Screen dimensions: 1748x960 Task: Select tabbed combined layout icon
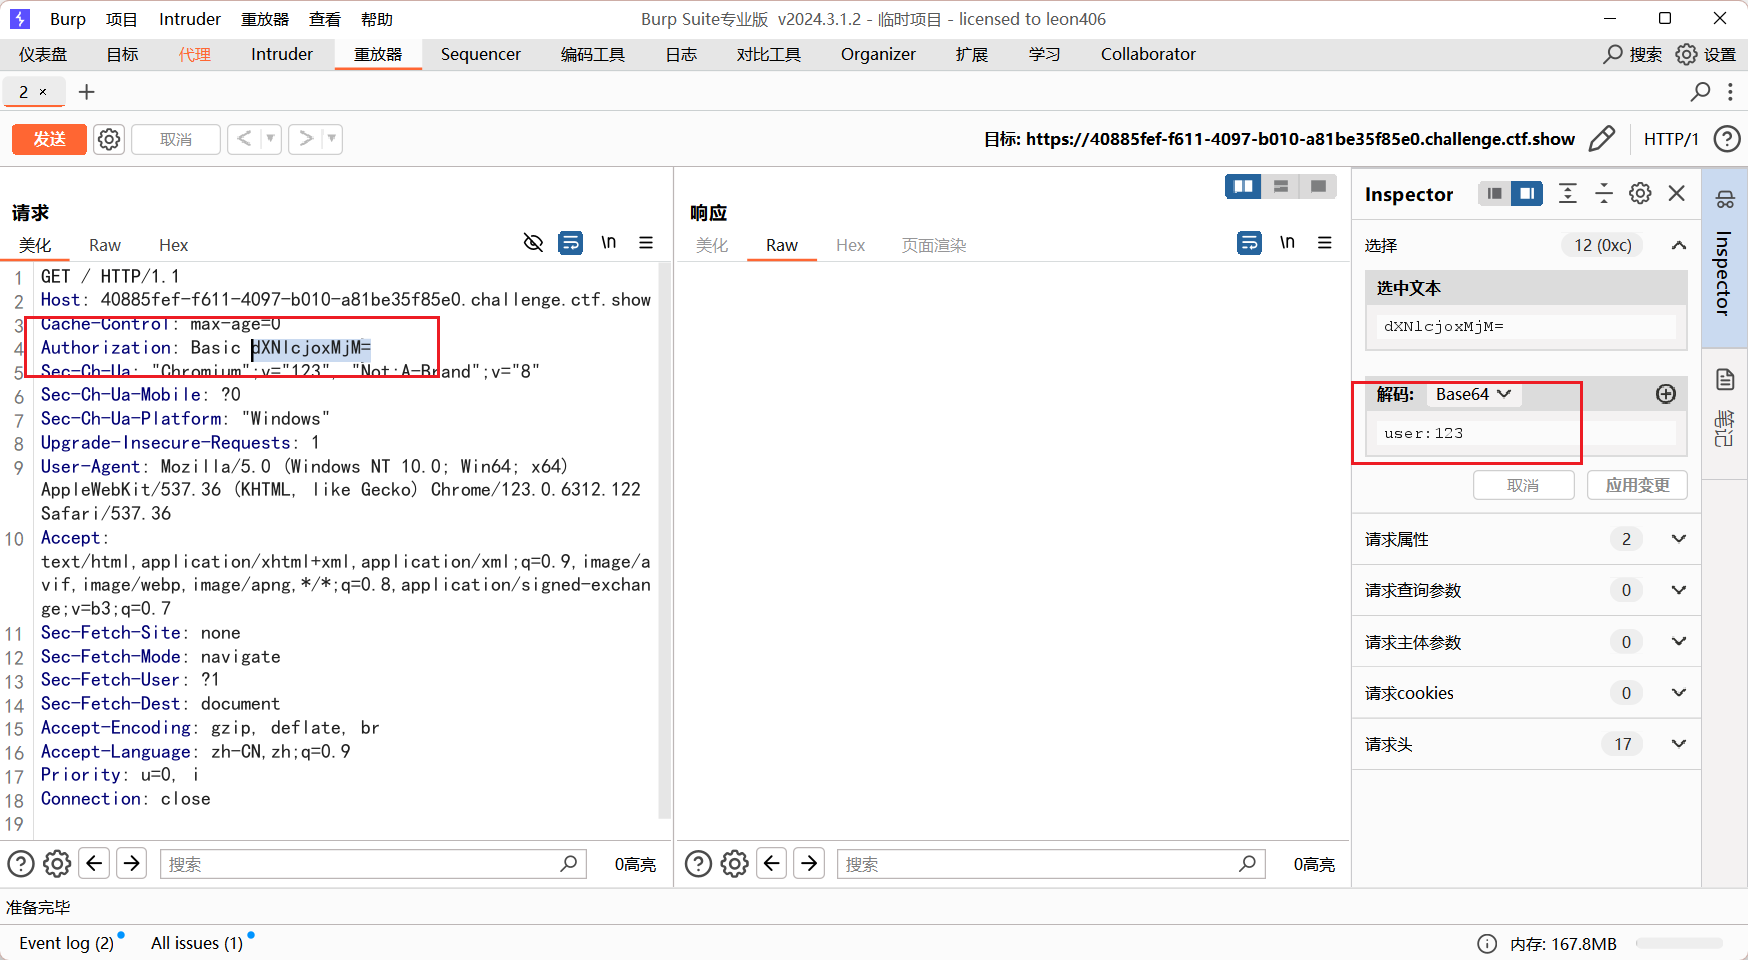tap(1318, 186)
